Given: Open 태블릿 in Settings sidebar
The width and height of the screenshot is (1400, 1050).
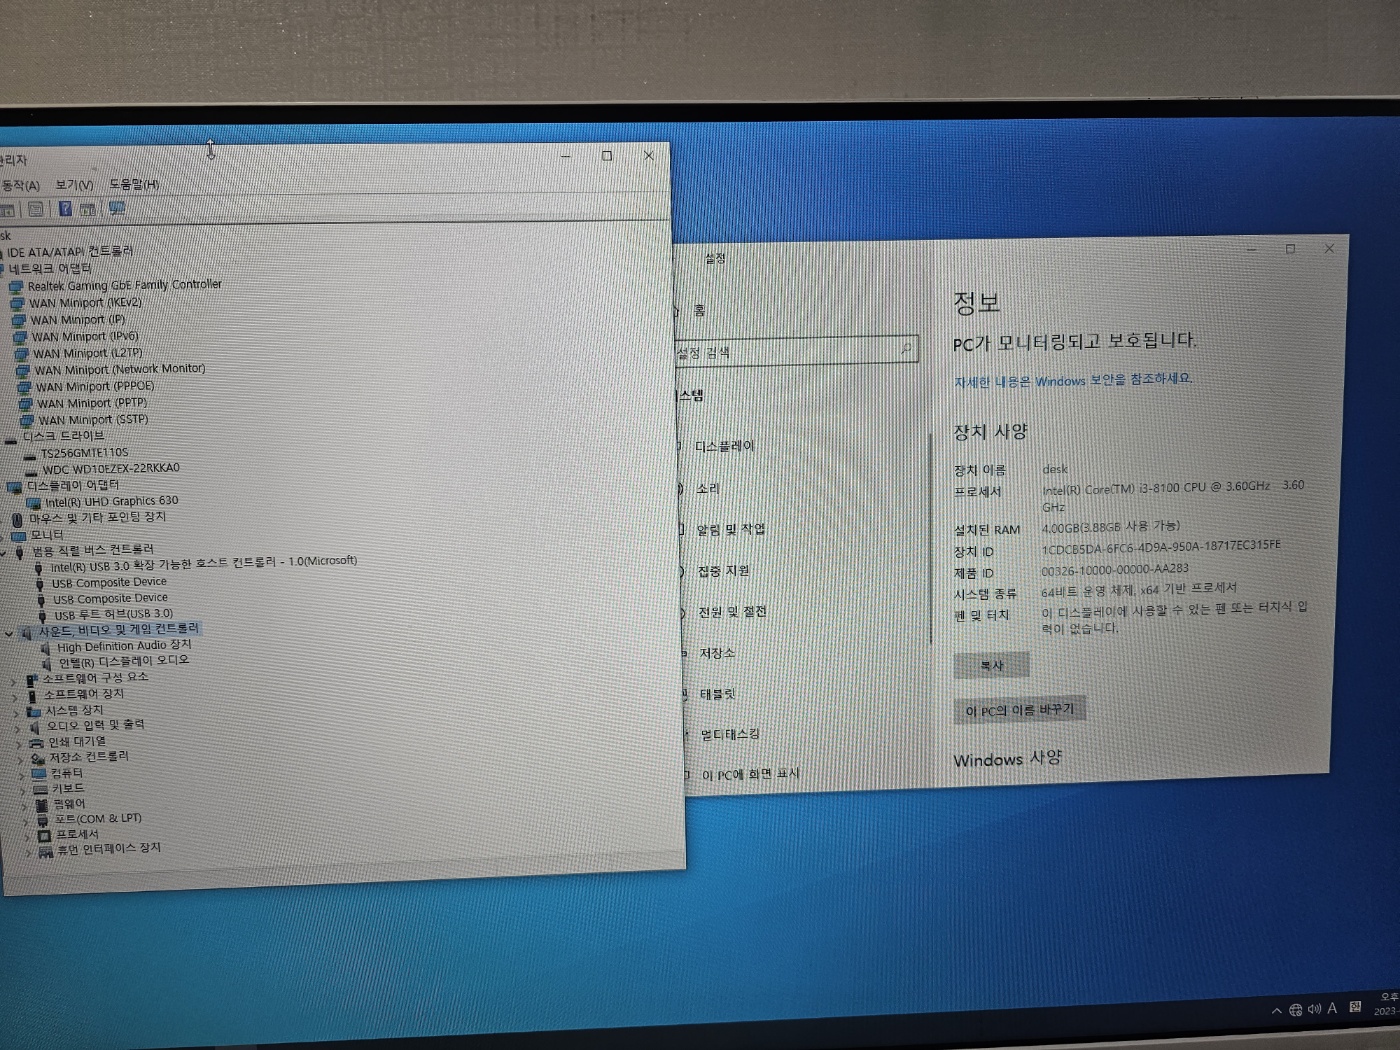Looking at the screenshot, I should coord(717,694).
